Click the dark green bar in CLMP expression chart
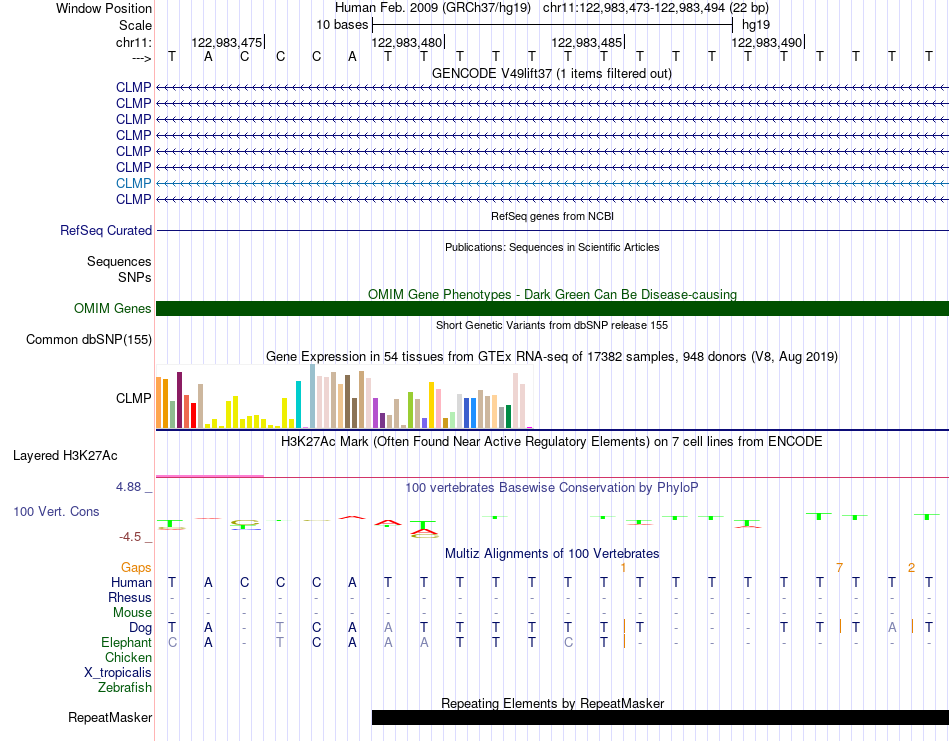Viewport: 950px width, 741px height. click(x=508, y=416)
